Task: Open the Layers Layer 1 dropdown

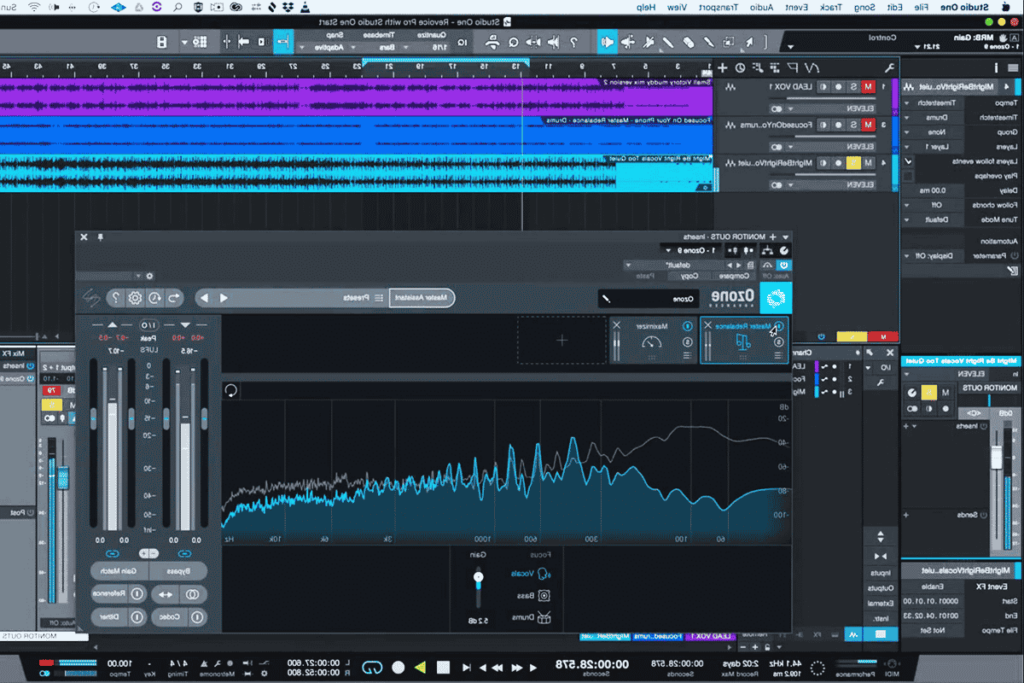Action: (x=931, y=147)
